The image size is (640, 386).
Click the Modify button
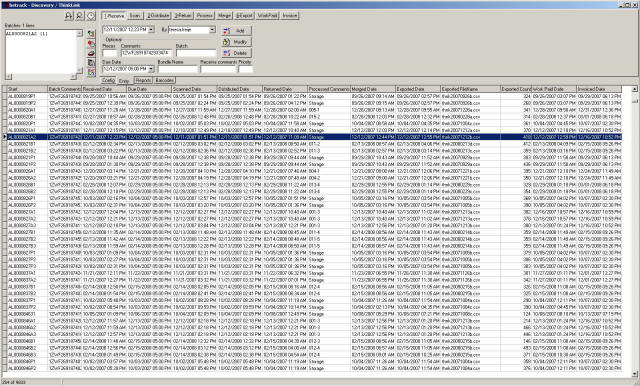click(236, 42)
